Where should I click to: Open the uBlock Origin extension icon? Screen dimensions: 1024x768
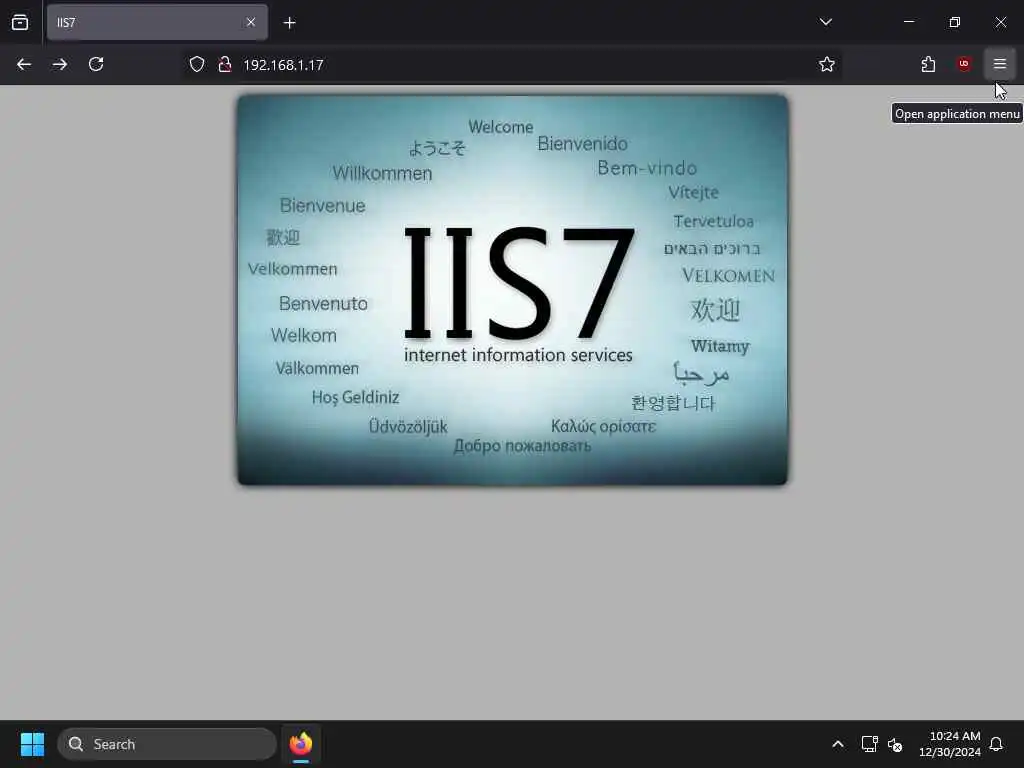point(964,64)
